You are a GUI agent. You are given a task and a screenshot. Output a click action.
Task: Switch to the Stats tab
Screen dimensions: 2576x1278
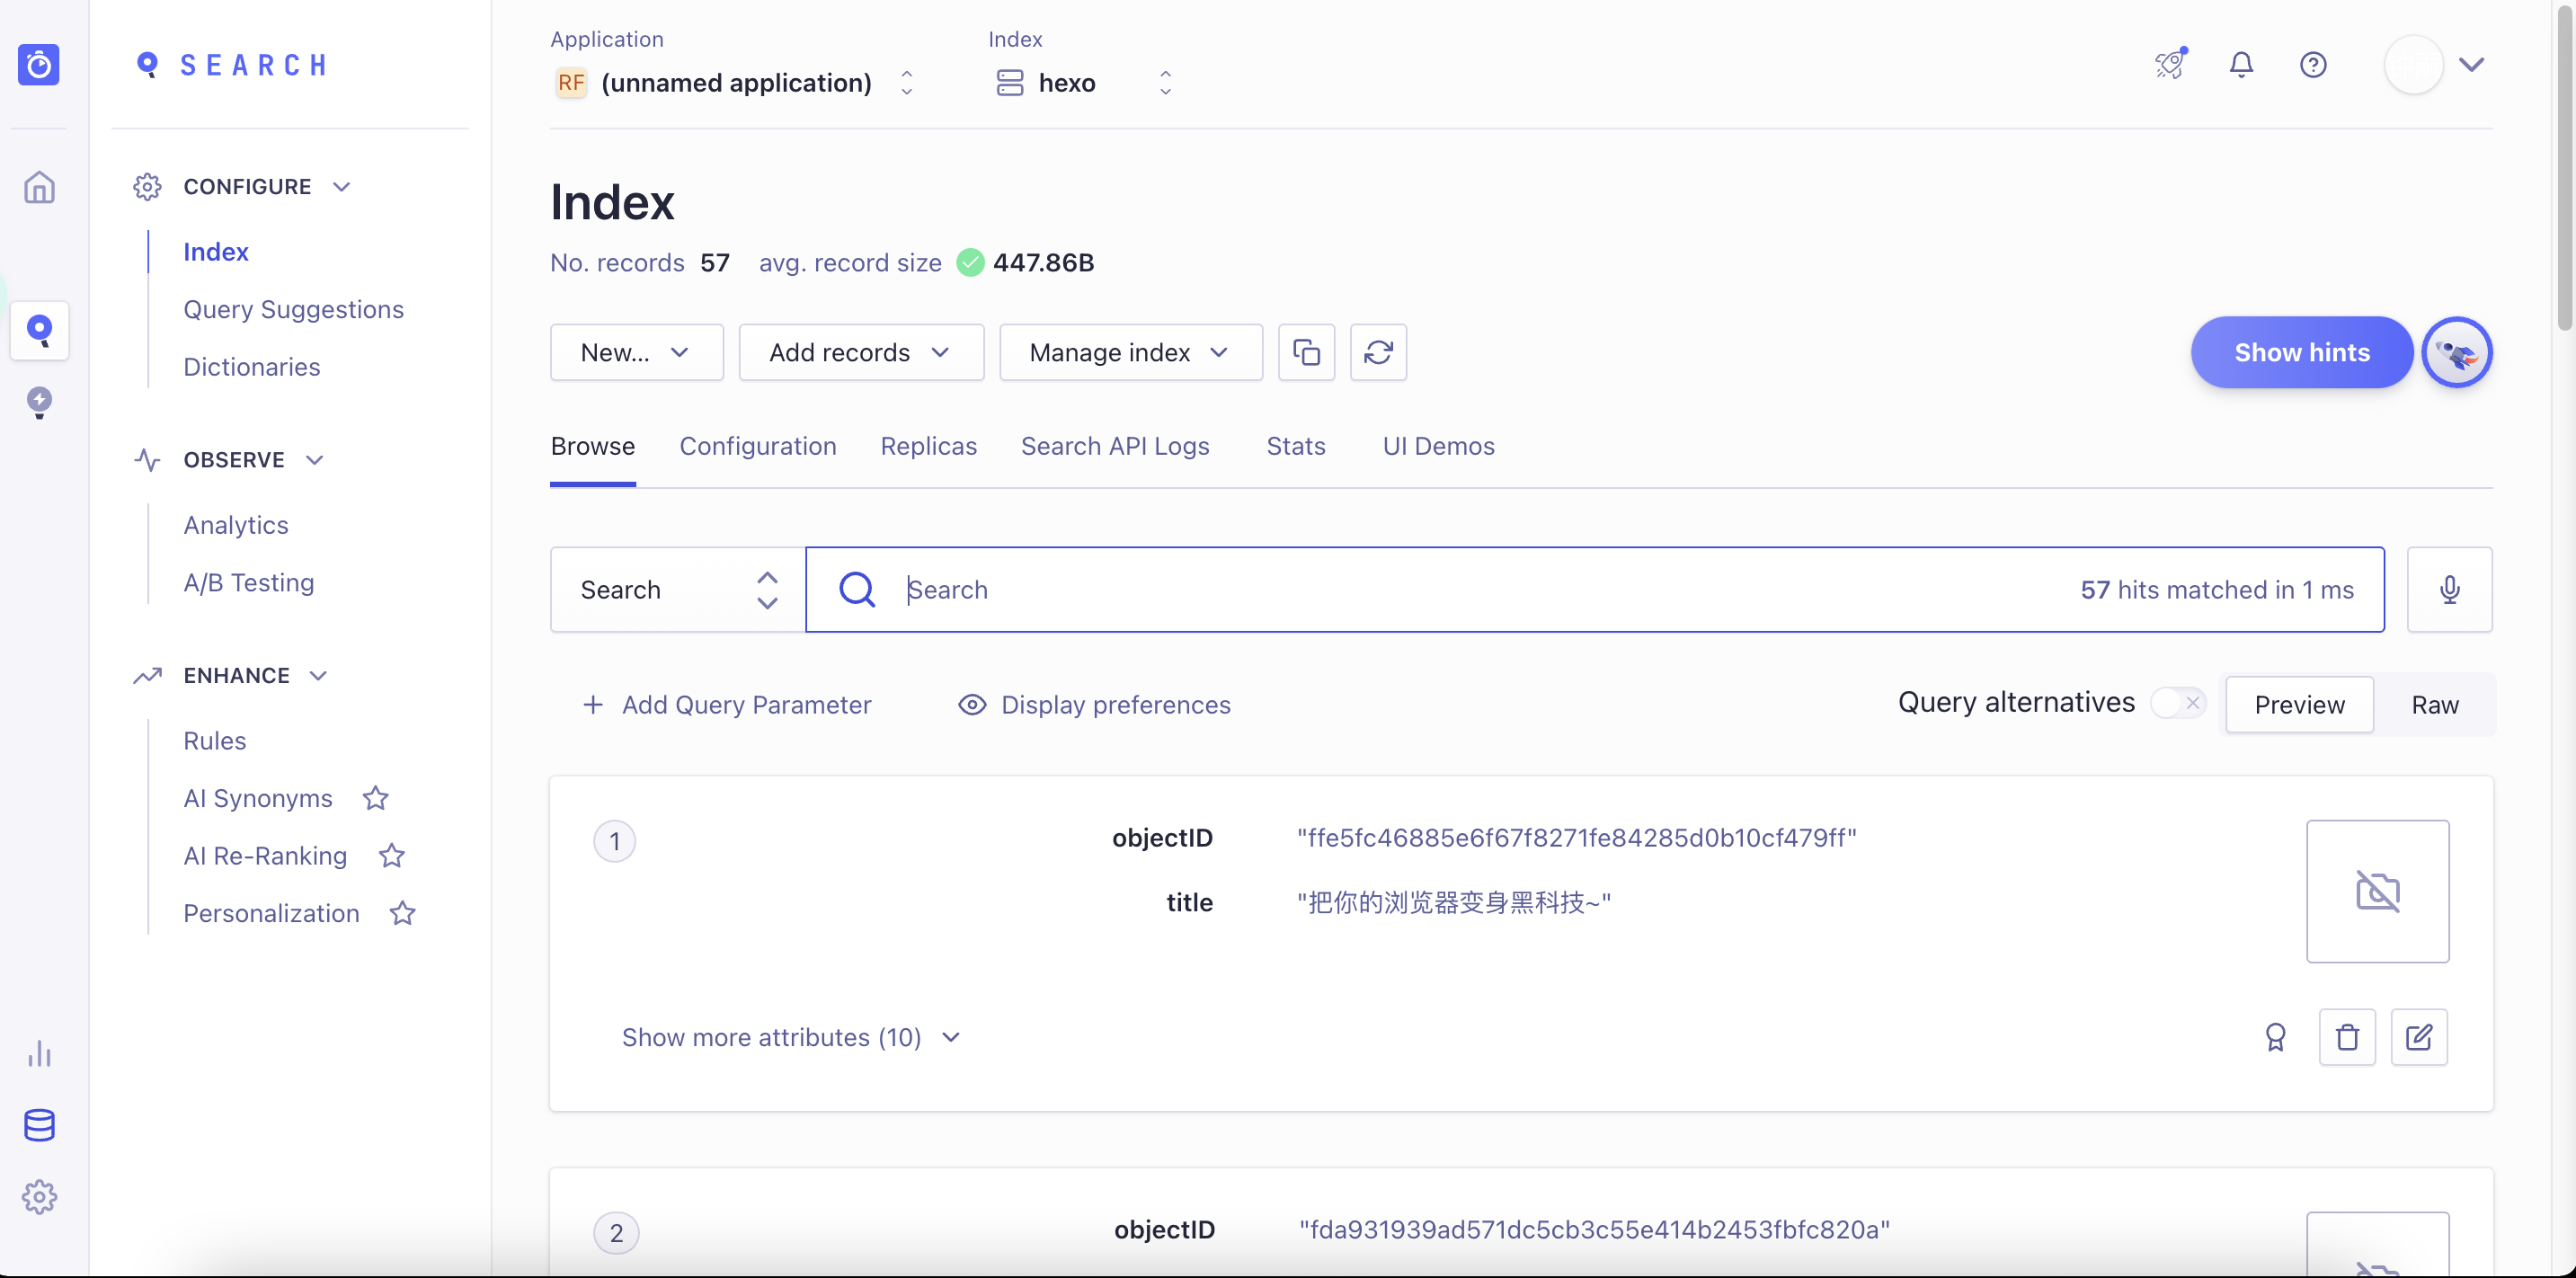point(1296,446)
